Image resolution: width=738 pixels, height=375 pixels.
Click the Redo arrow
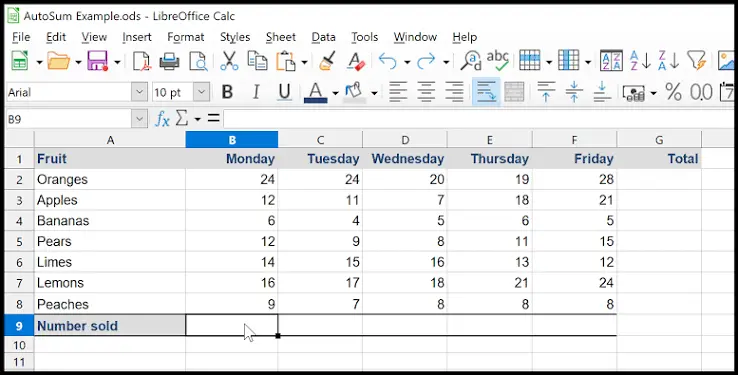pos(426,61)
